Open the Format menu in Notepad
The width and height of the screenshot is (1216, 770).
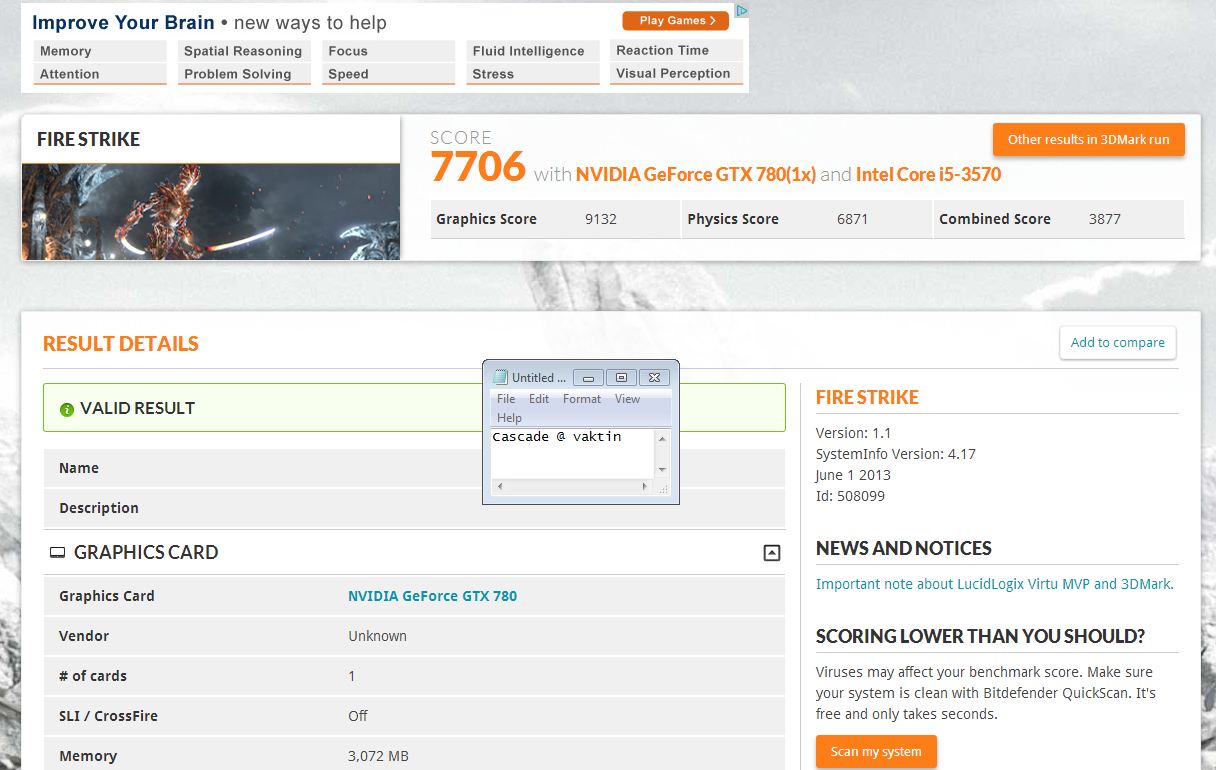(581, 399)
